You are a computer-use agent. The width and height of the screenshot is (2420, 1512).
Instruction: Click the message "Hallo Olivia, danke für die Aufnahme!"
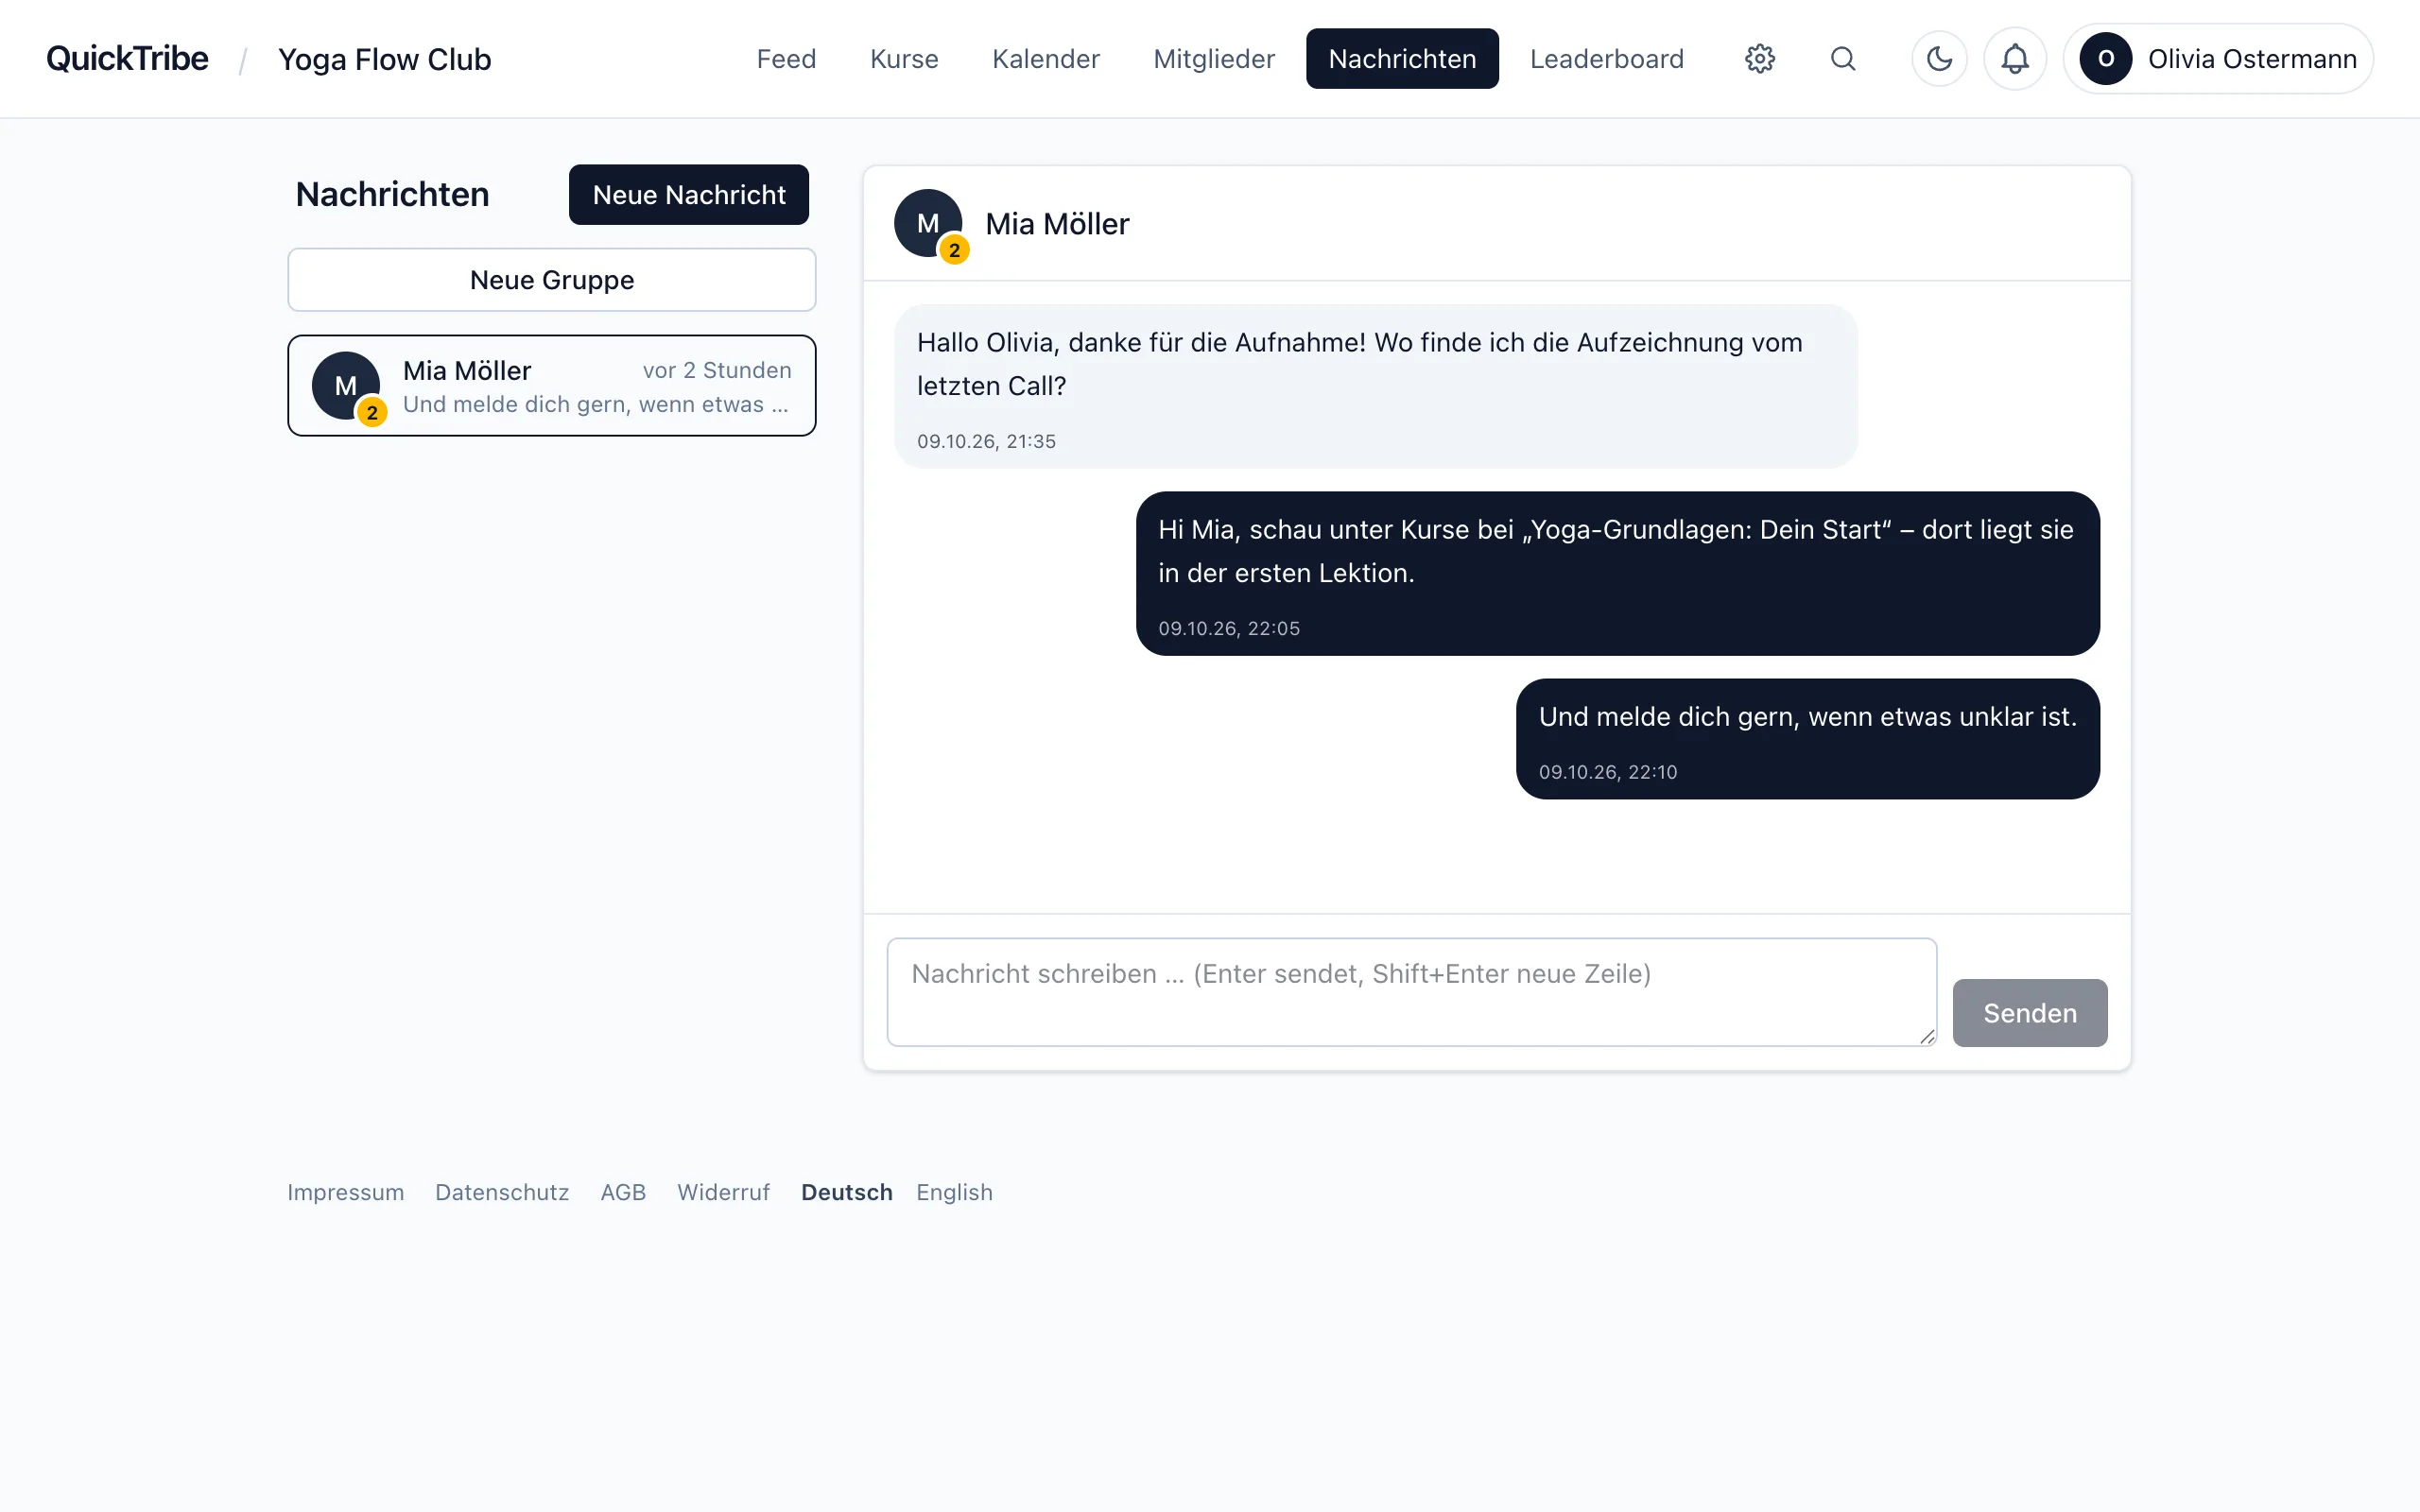coord(1376,386)
